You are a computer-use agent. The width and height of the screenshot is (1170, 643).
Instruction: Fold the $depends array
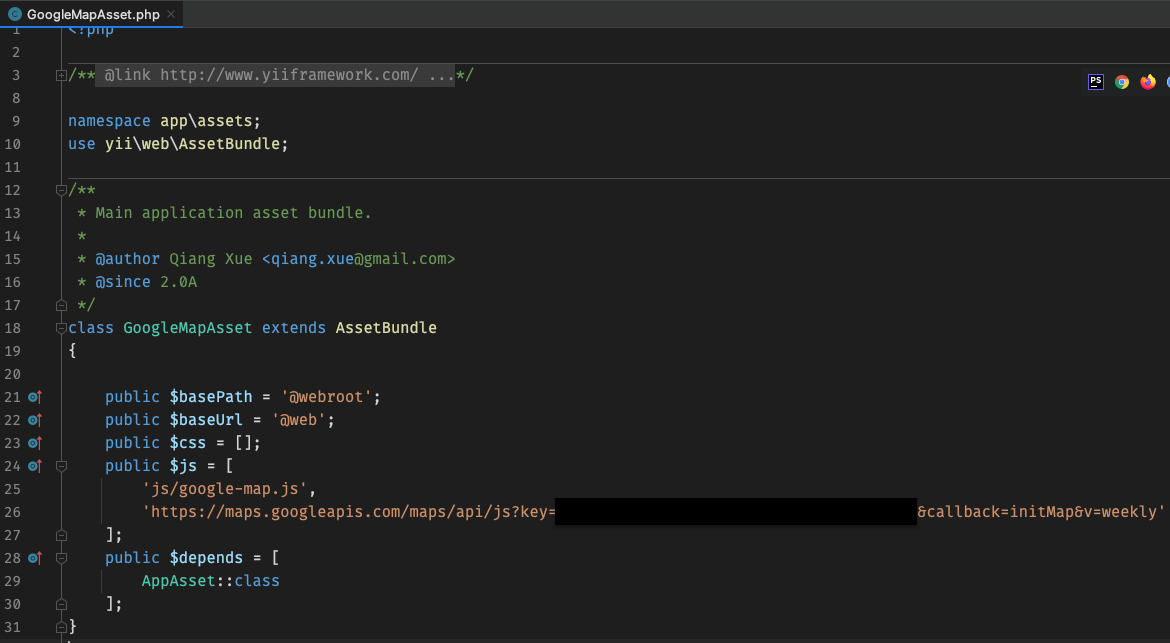[x=61, y=558]
